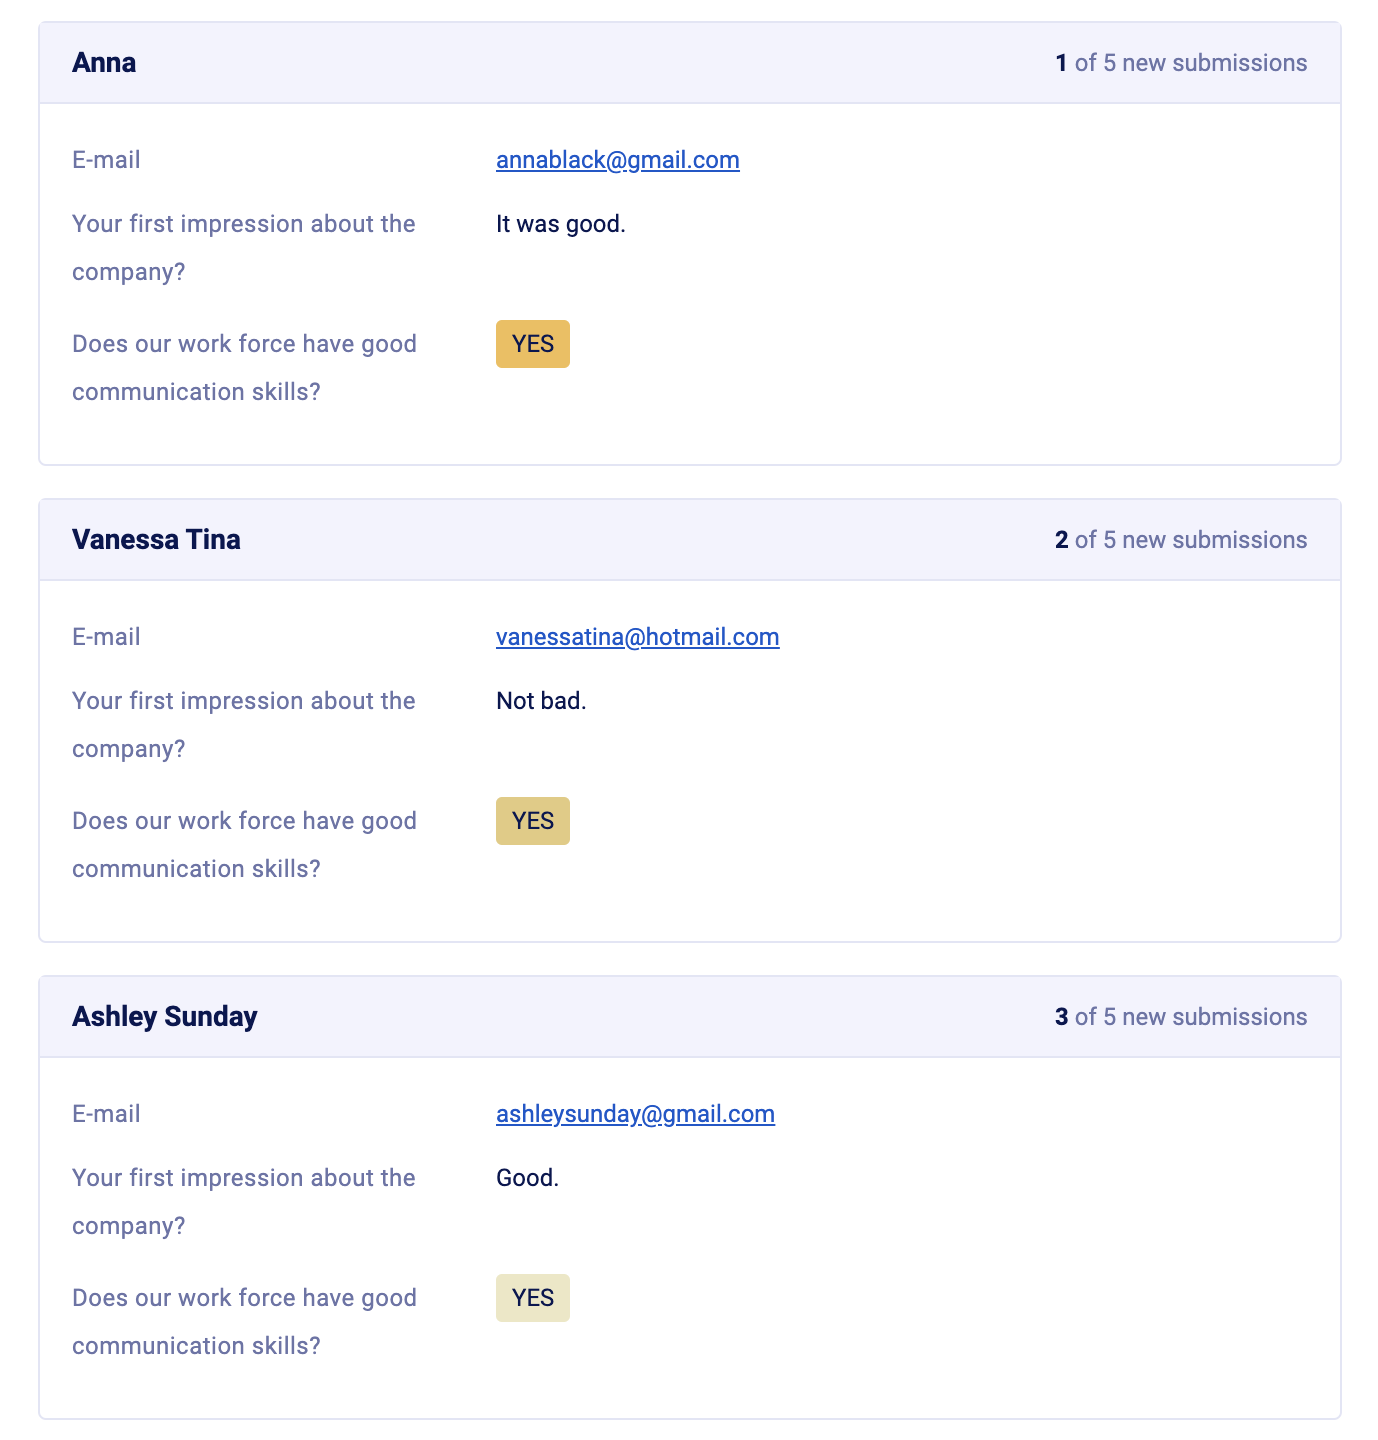The height and width of the screenshot is (1440, 1378).
Task: Click the E-mail label in Ashley Sunday's card
Action: pos(106,1114)
